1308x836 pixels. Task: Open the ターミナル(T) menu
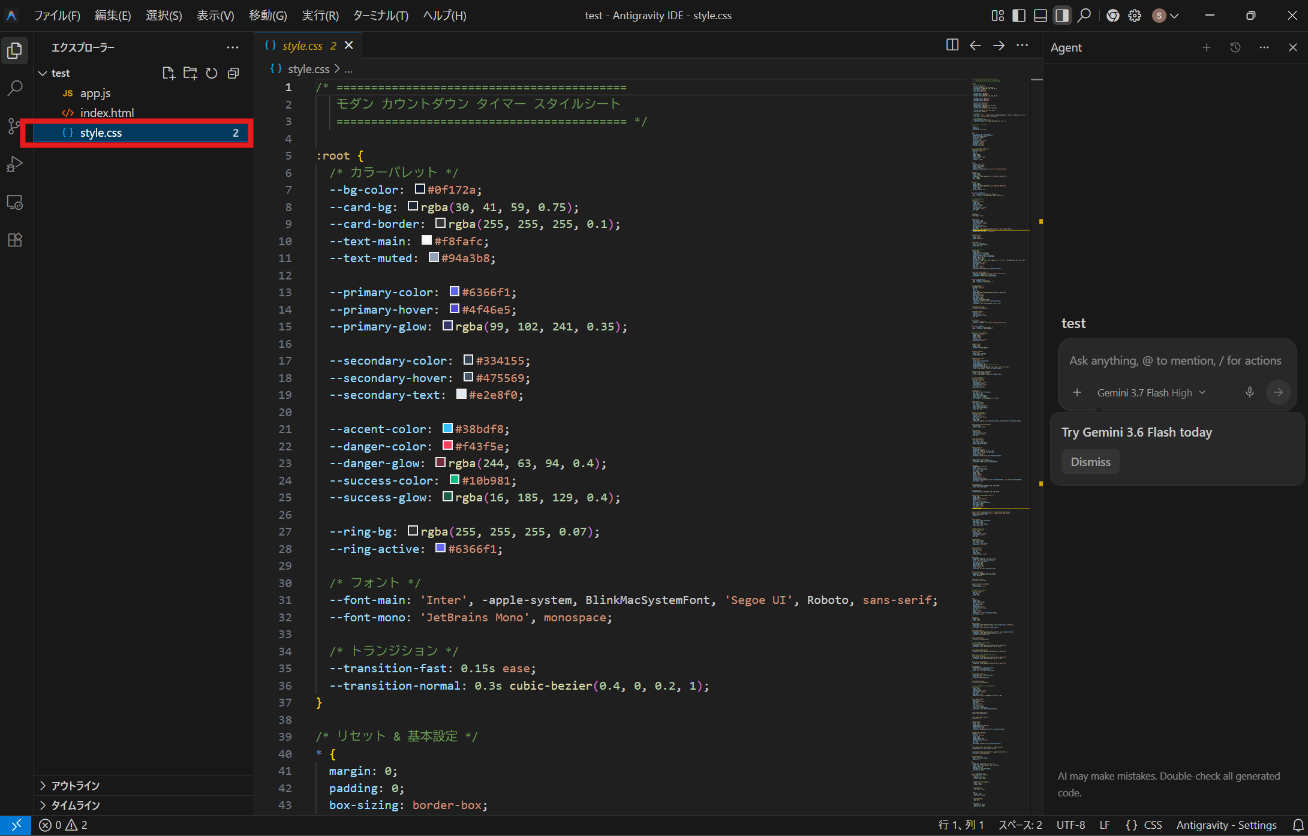tap(380, 16)
